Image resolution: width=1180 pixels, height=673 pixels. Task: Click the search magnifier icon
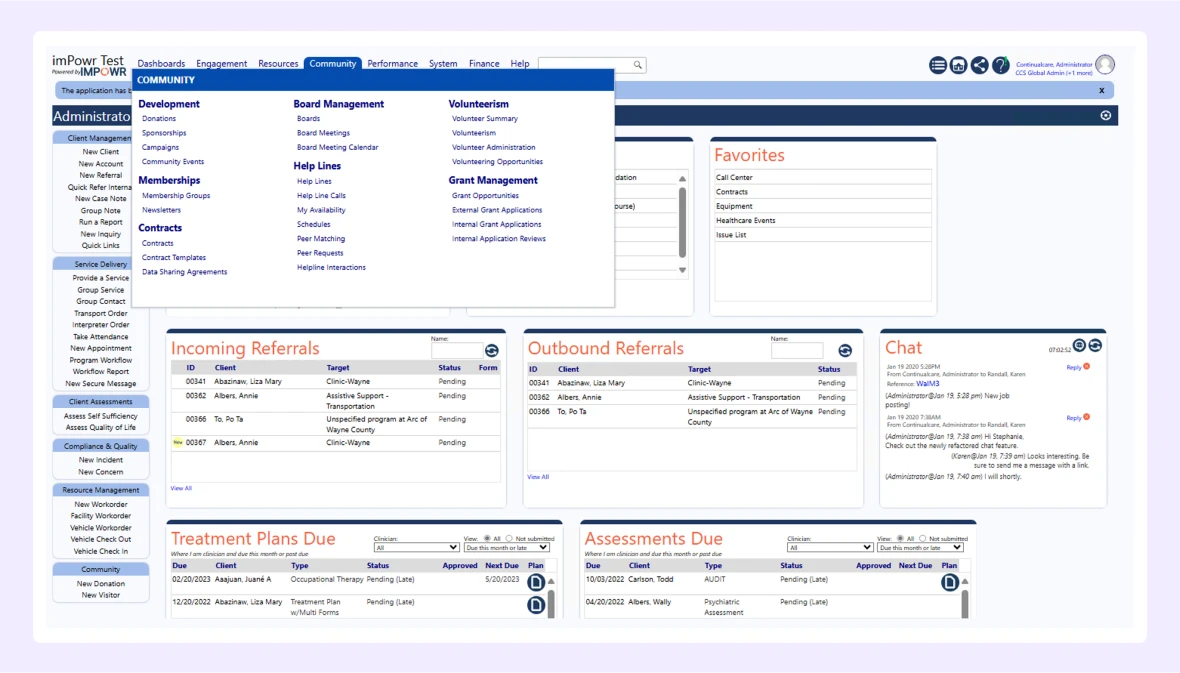tap(637, 65)
